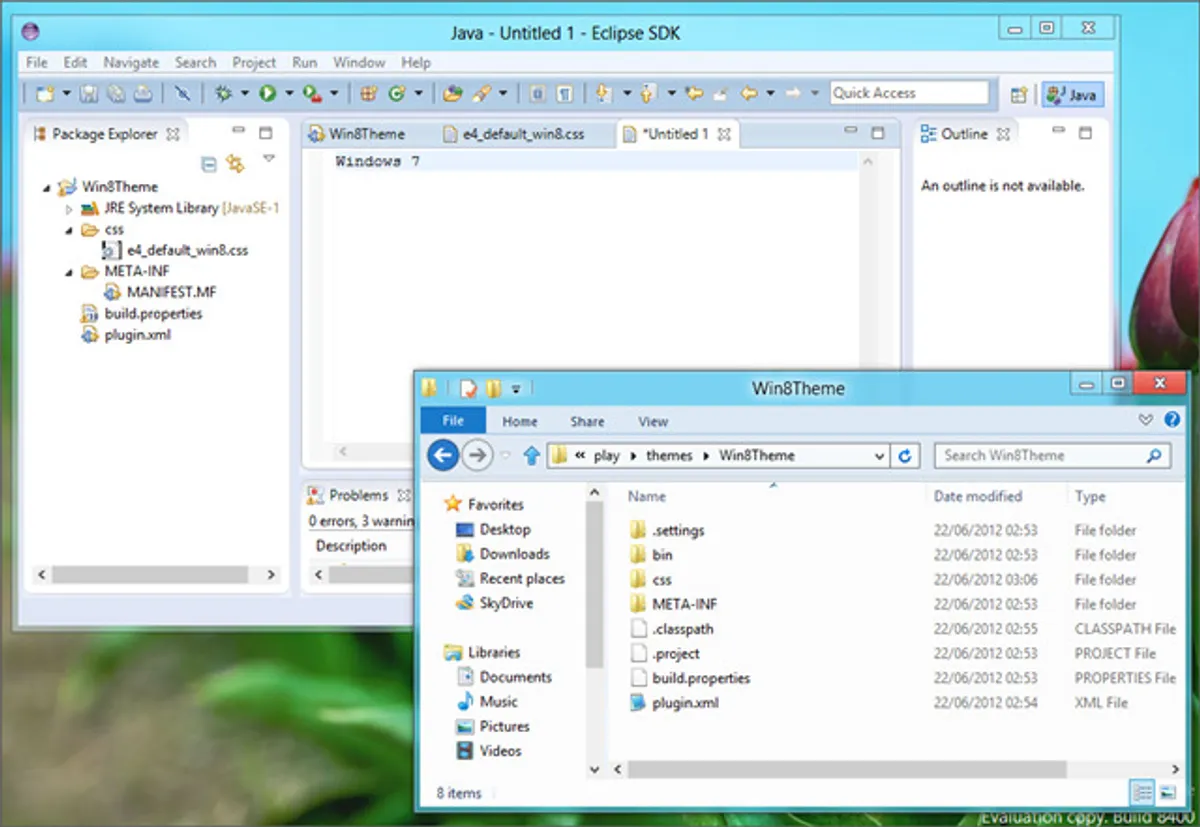This screenshot has height=827, width=1200.
Task: Open the Share ribbon tab in Explorer
Action: point(587,422)
